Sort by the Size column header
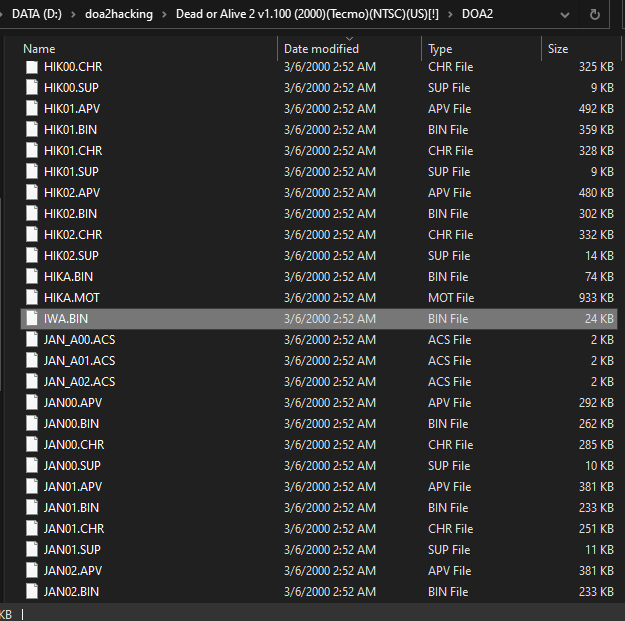 pos(558,49)
